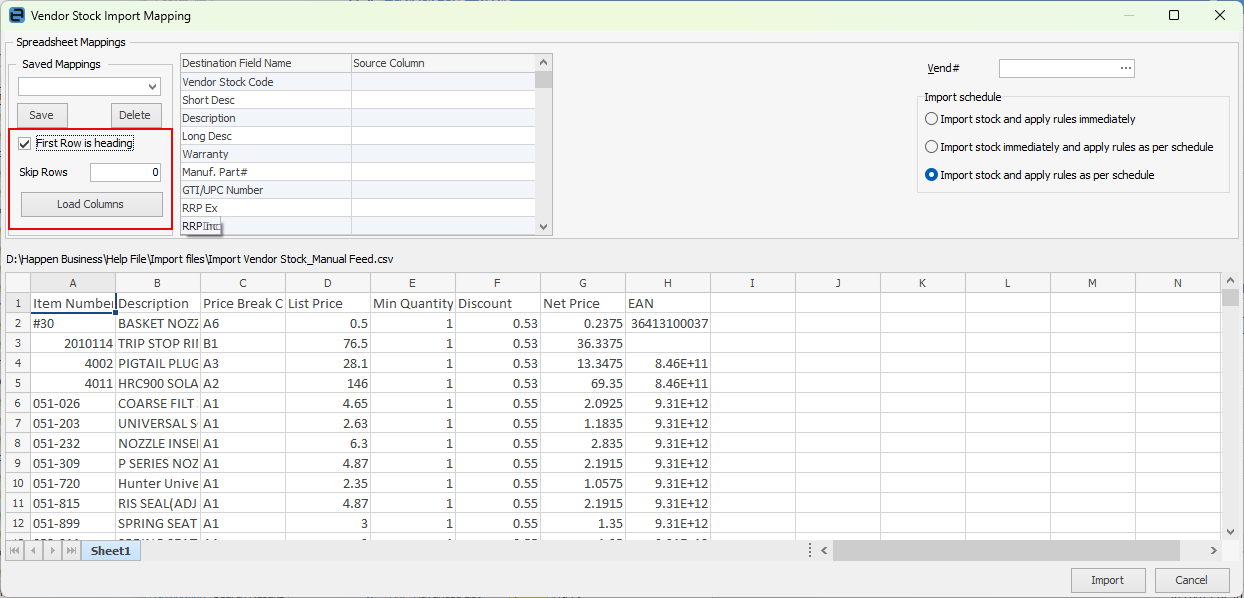
Task: Select spreadsheet row header 6
Action: 18,403
